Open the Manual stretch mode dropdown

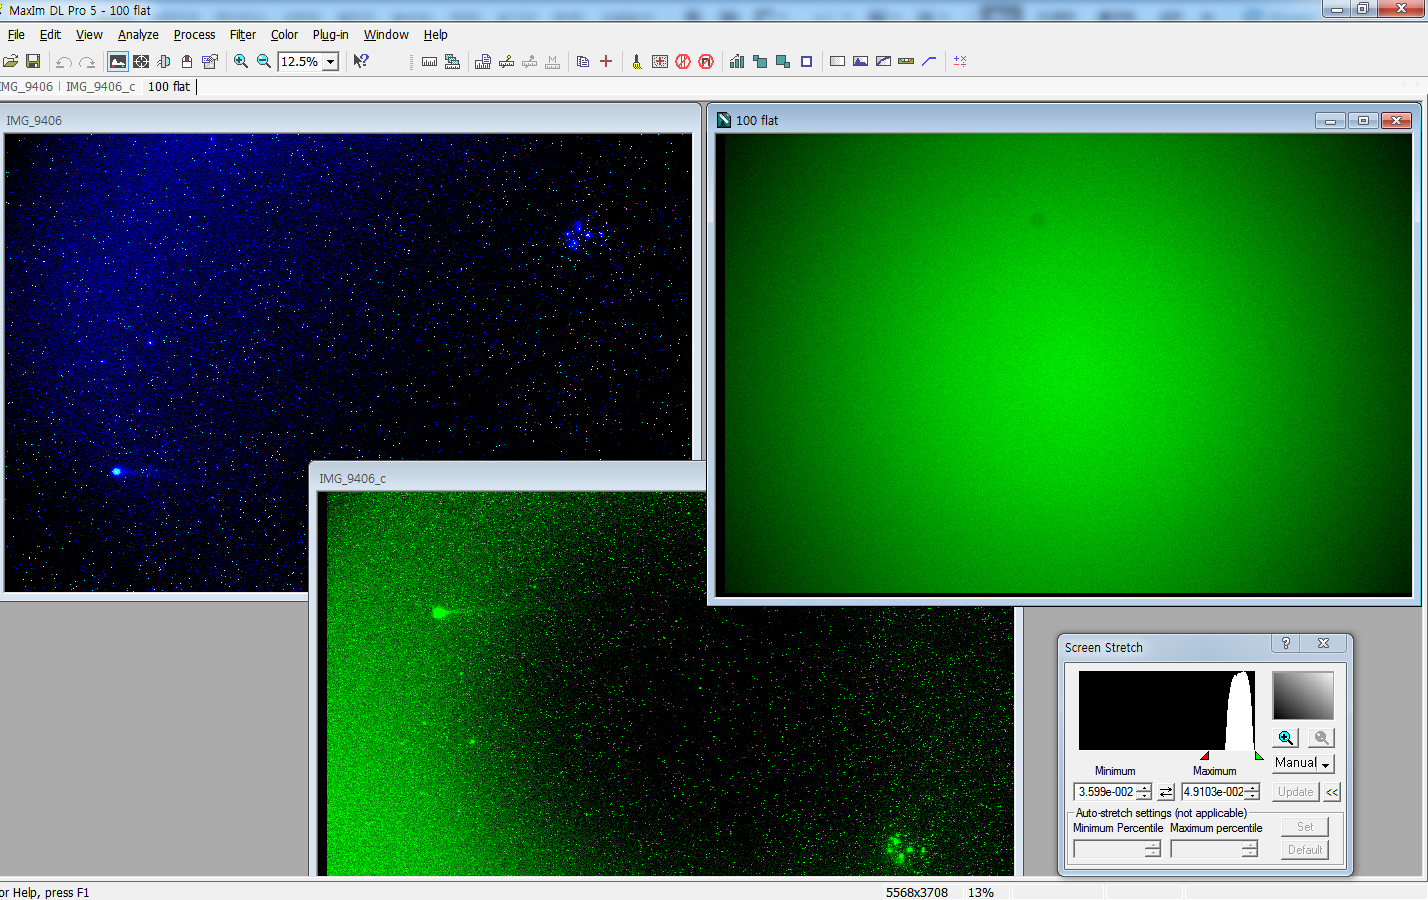1303,763
